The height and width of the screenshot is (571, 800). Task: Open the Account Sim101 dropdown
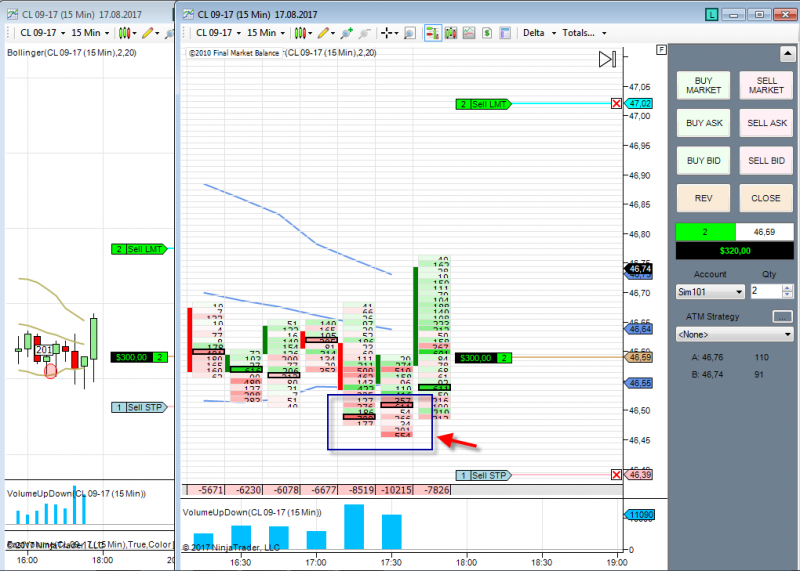click(710, 292)
